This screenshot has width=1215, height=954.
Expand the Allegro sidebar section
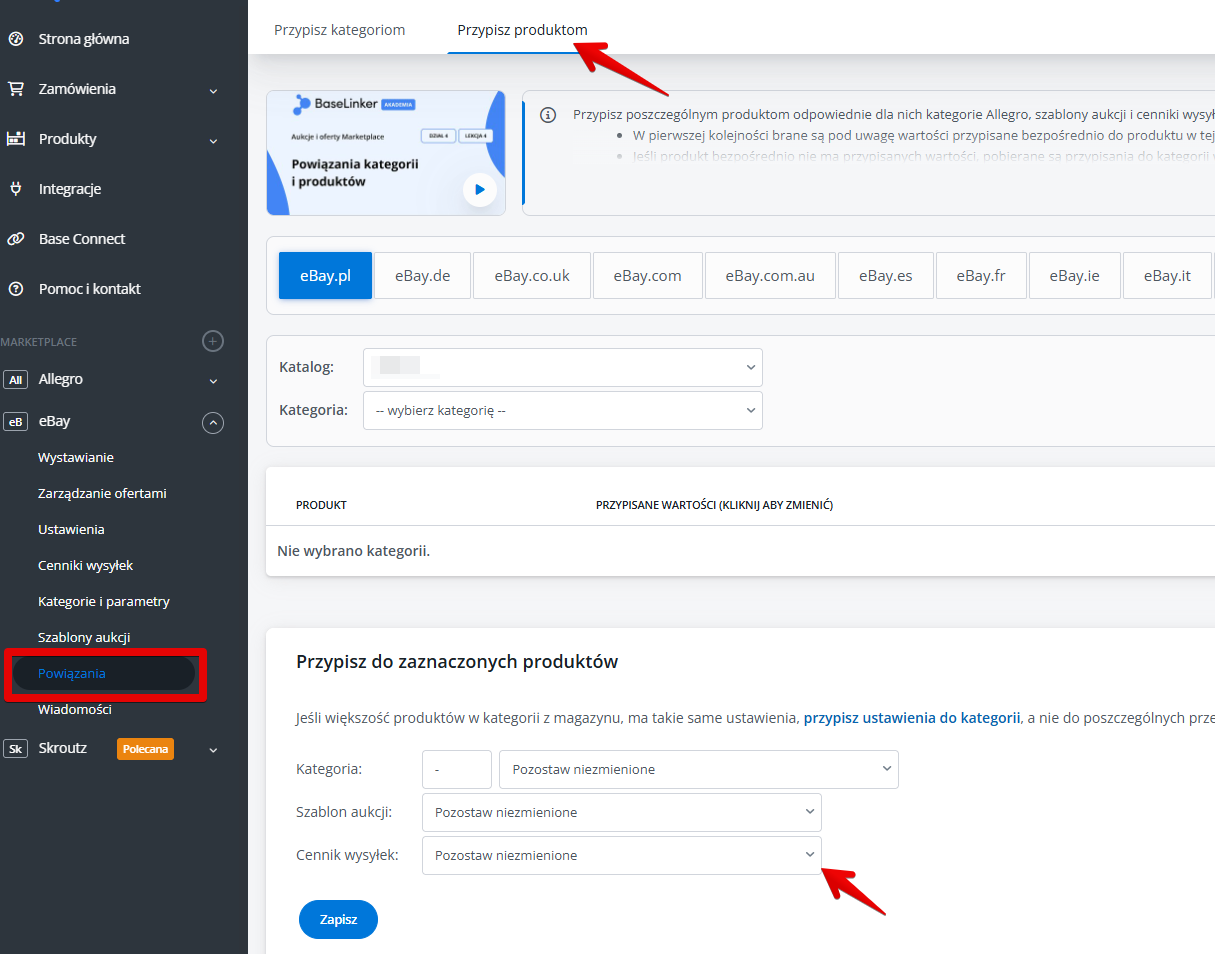[213, 381]
